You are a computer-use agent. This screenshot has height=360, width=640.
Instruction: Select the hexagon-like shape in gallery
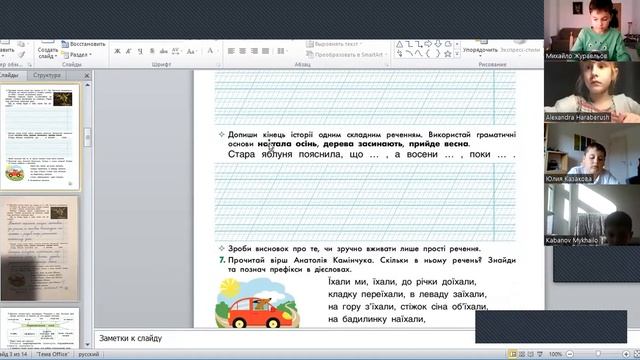click(x=448, y=44)
